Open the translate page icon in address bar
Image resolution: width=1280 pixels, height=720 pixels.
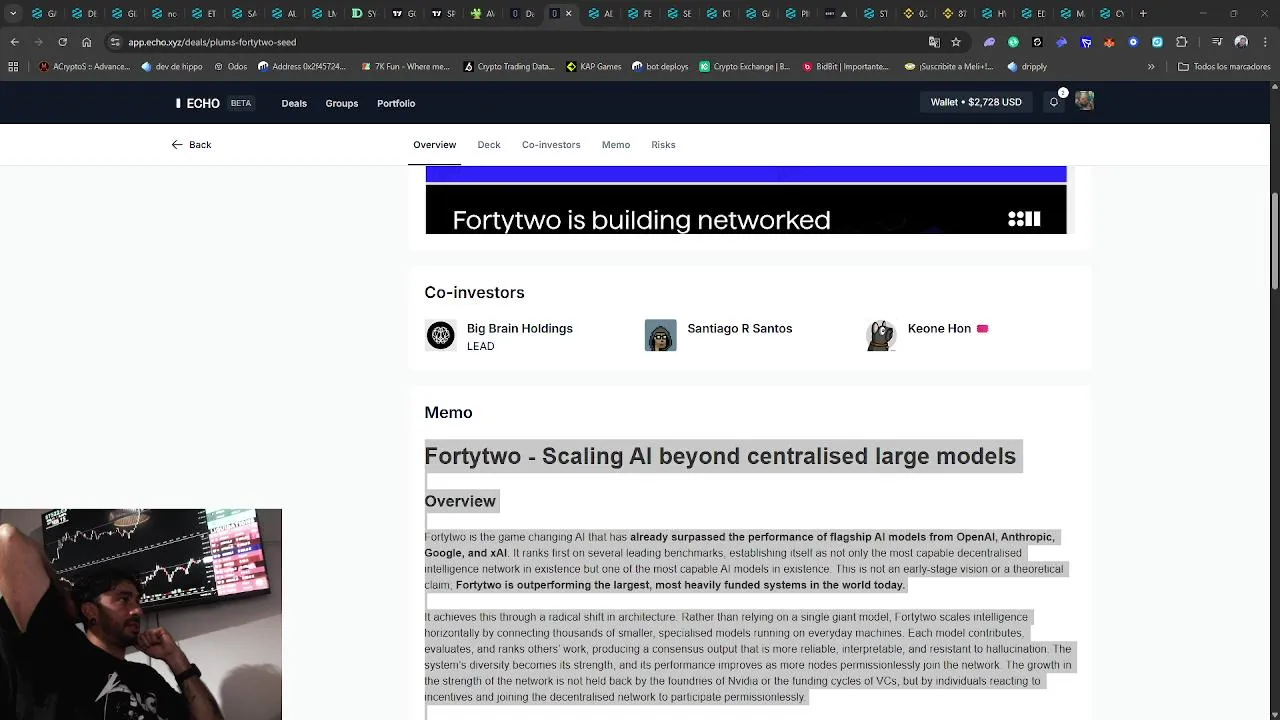934,42
